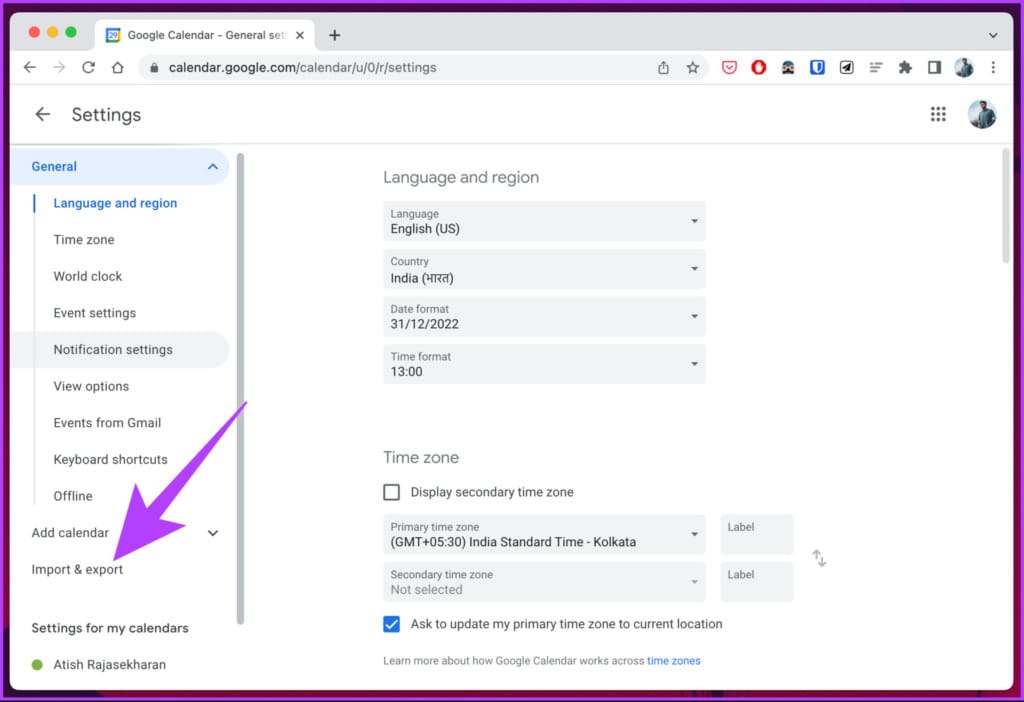Open Import & export

77,569
